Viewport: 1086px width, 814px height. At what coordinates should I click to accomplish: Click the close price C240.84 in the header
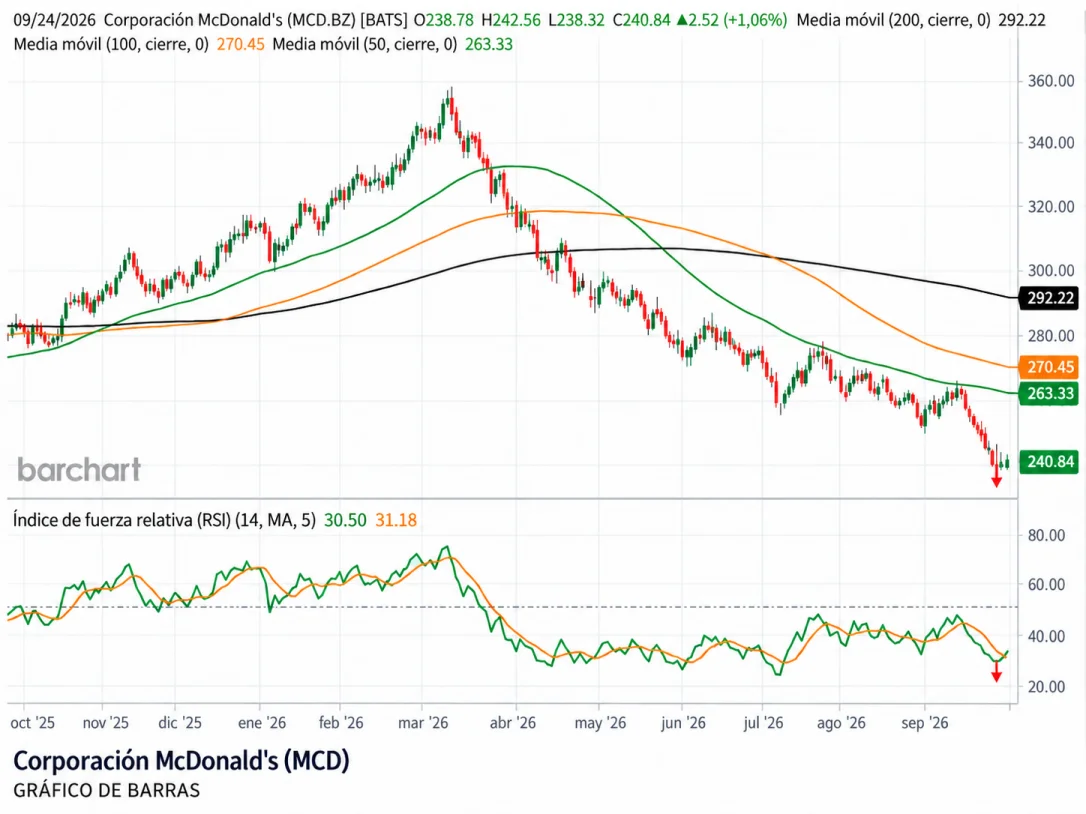click(641, 20)
